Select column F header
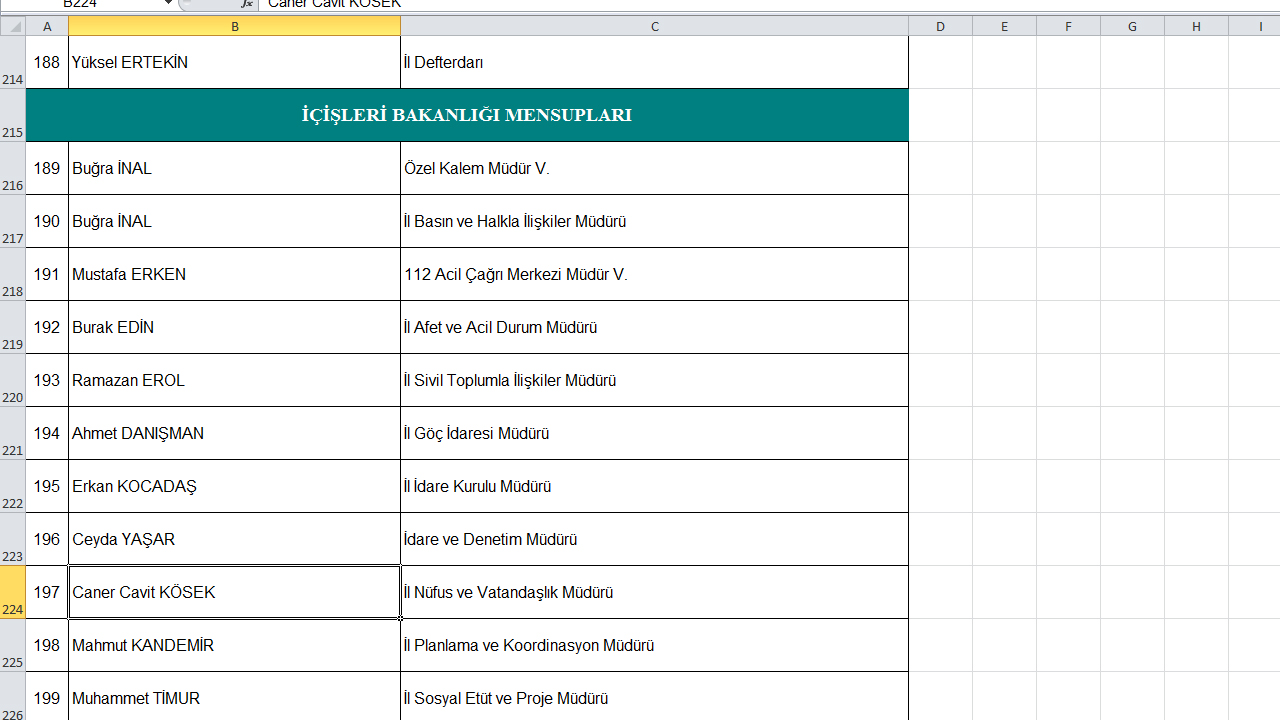 point(1068,27)
